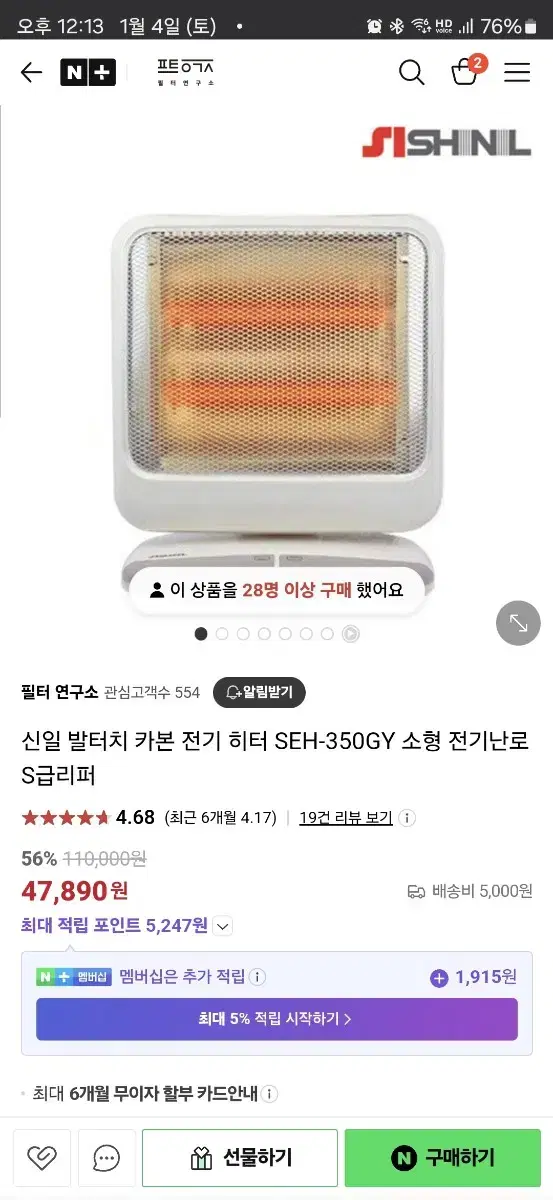Open the chat inquiry bubble icon
Image resolution: width=553 pixels, height=1200 pixels.
click(106, 1158)
